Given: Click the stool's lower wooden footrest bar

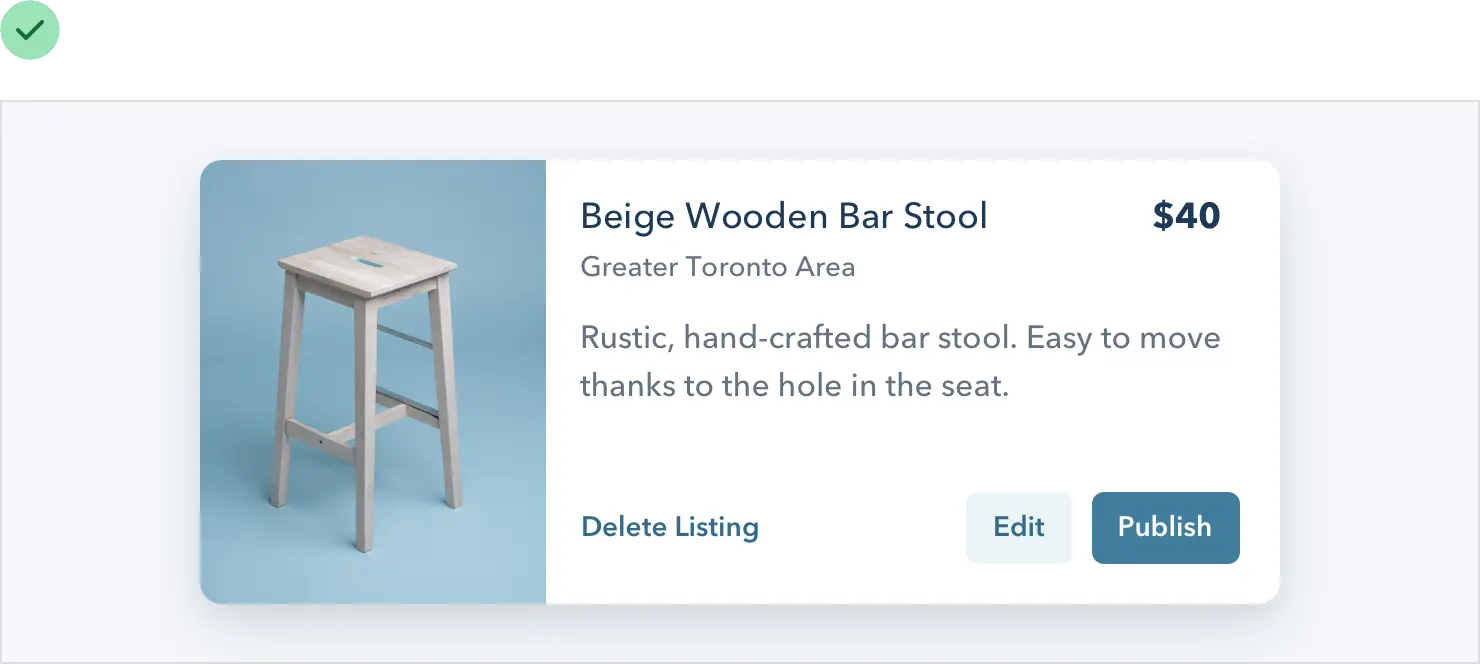Looking at the screenshot, I should point(320,438).
